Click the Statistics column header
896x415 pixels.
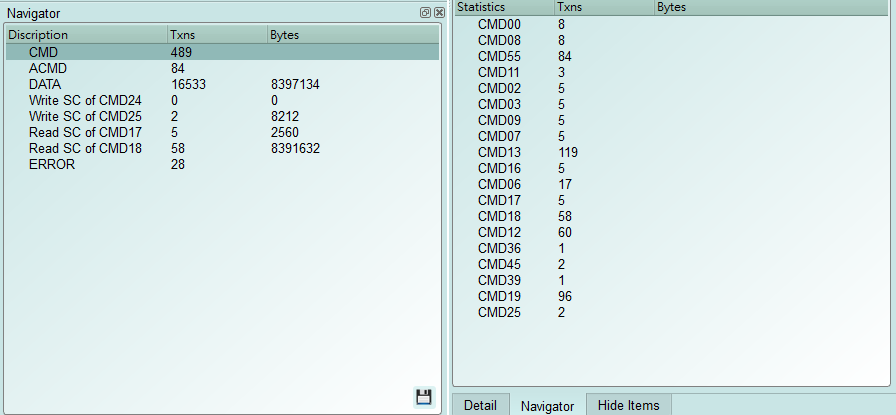(504, 7)
